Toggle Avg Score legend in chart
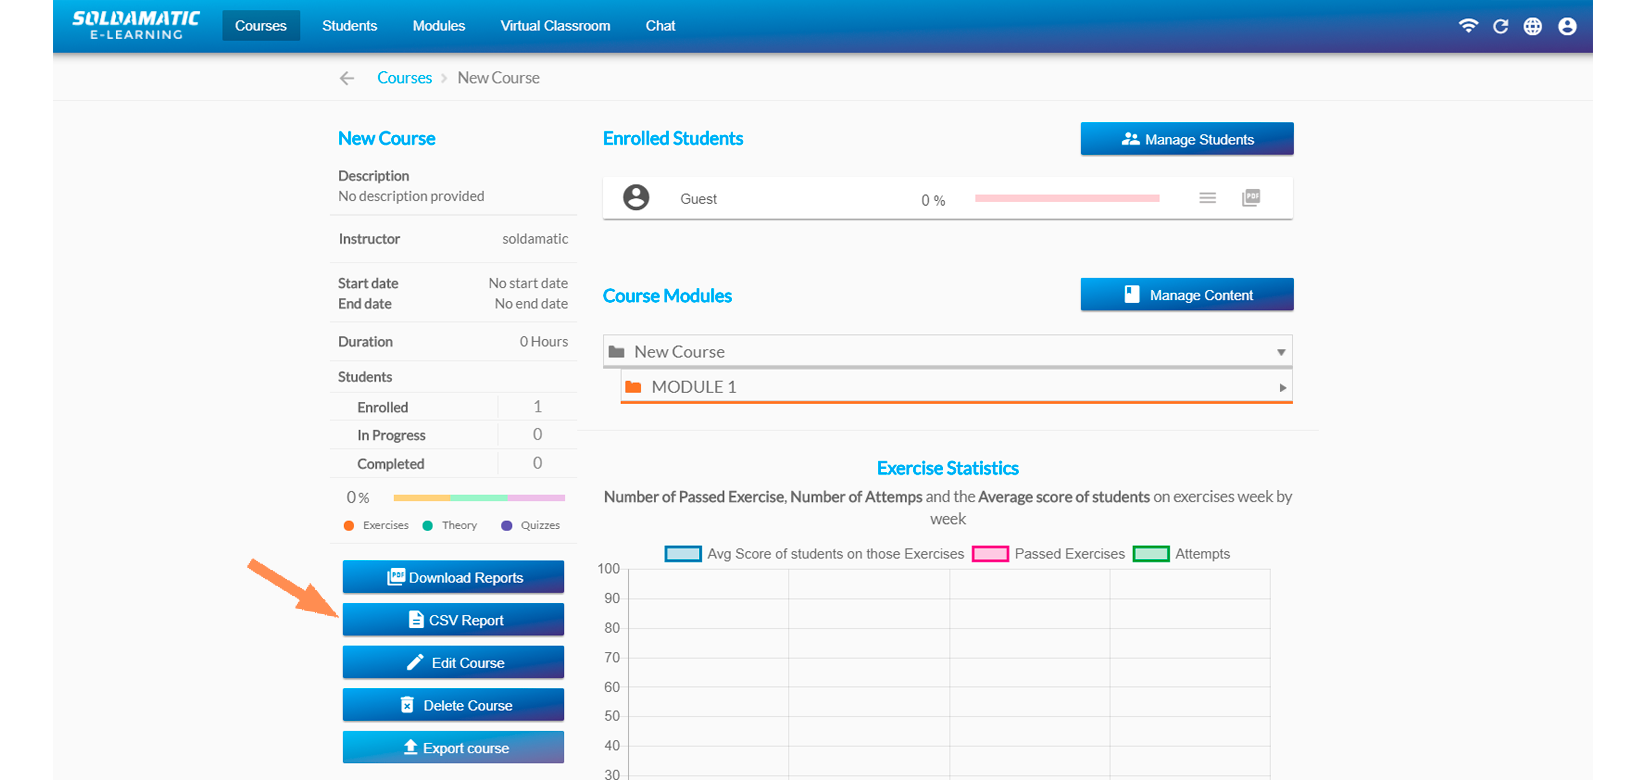The image size is (1644, 780). pyautogui.click(x=683, y=554)
